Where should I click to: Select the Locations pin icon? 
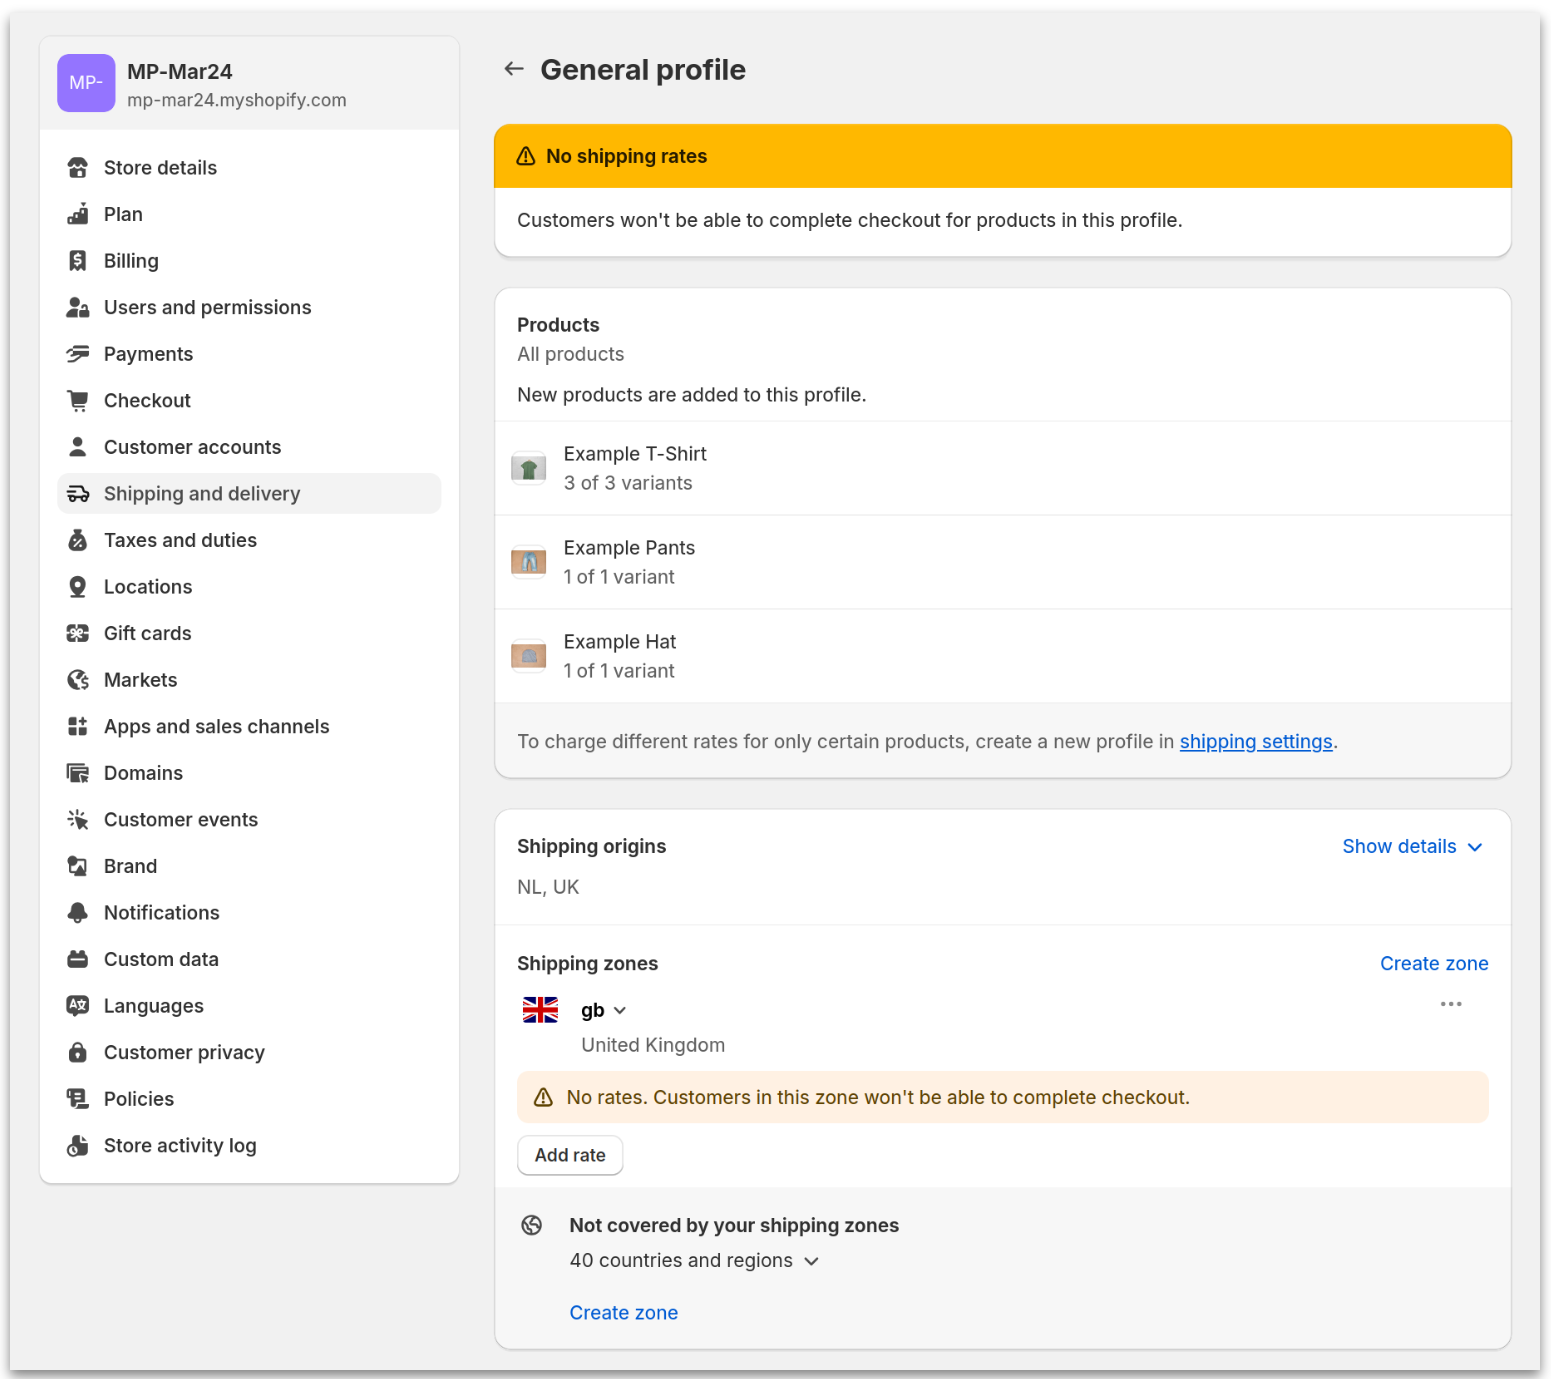click(x=78, y=586)
